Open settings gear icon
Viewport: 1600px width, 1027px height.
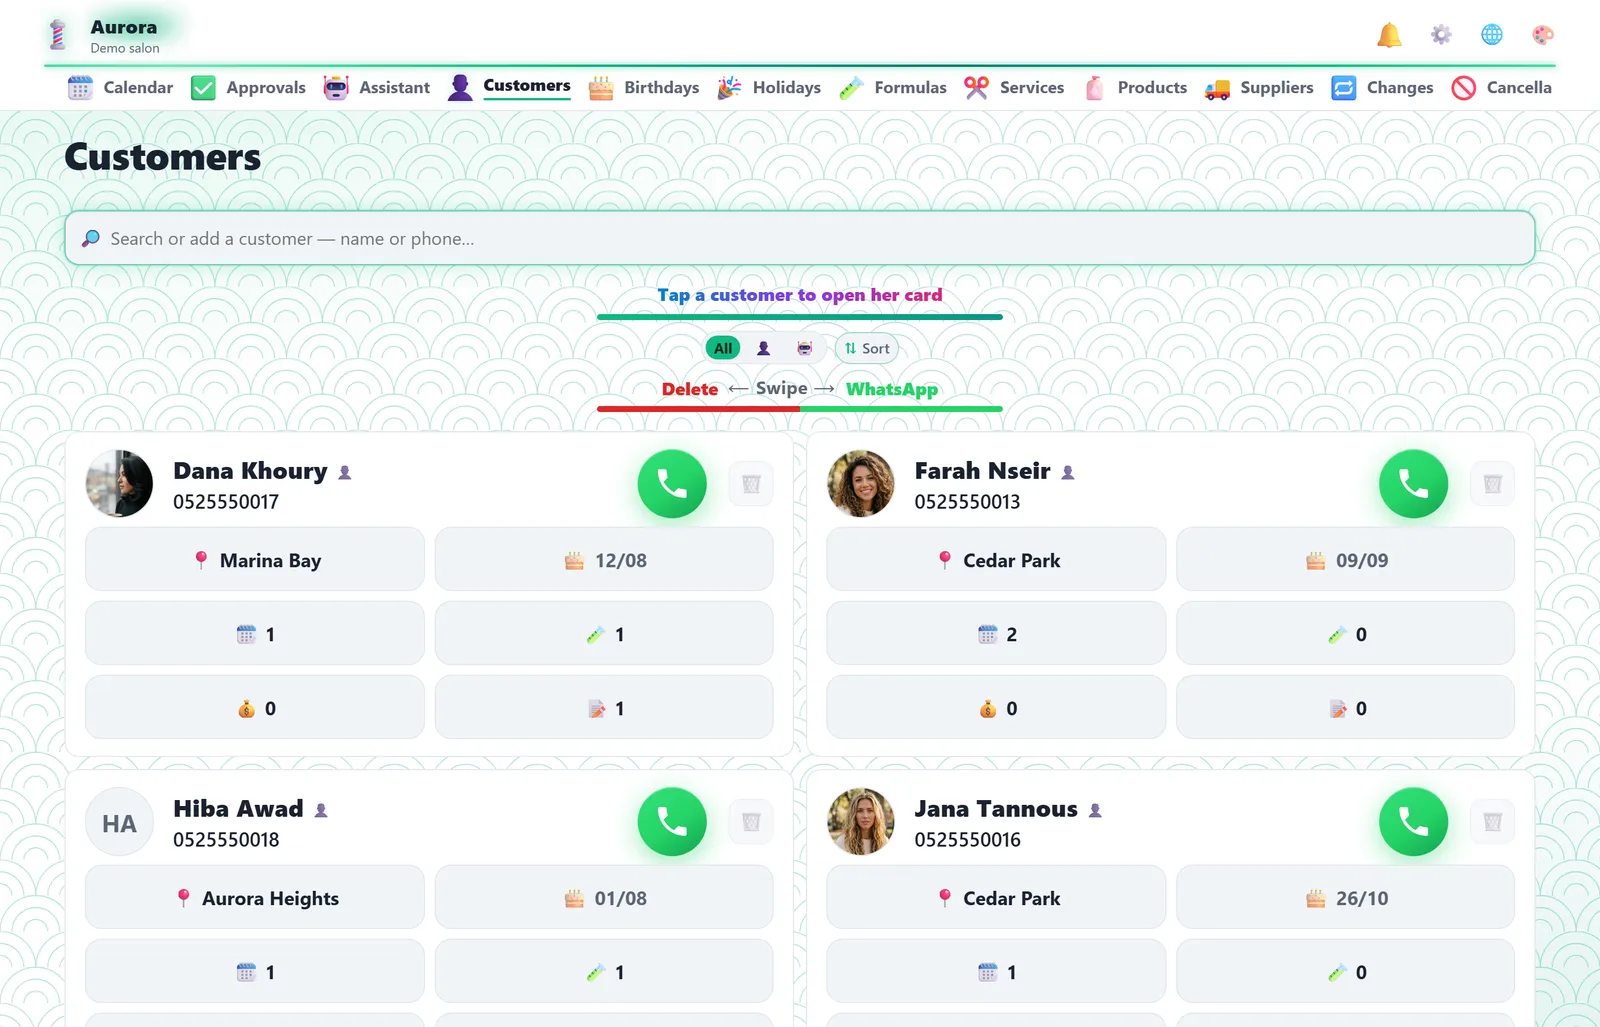1441,35
